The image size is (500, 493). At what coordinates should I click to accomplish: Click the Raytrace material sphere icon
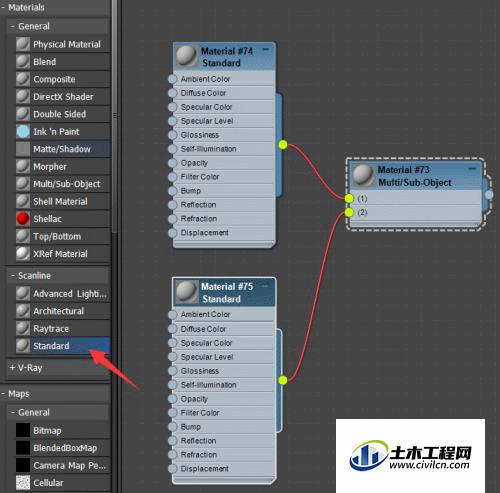click(23, 329)
